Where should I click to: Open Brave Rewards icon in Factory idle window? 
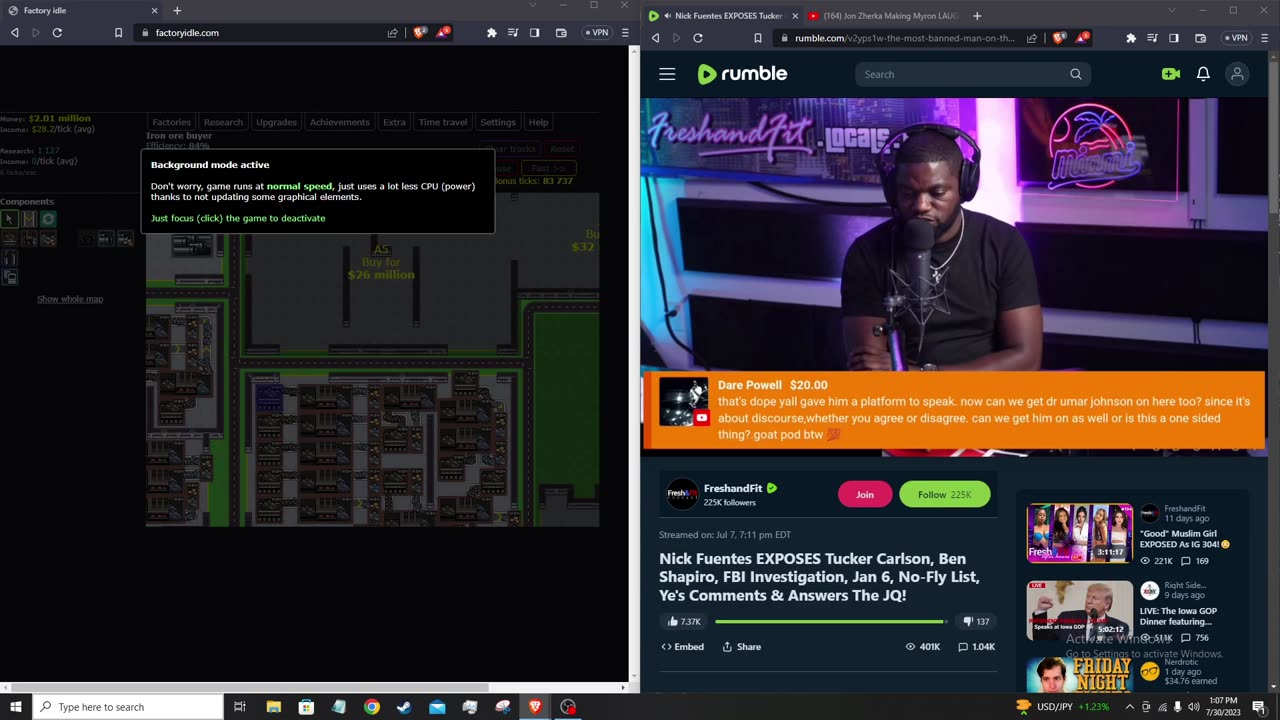[x=443, y=33]
